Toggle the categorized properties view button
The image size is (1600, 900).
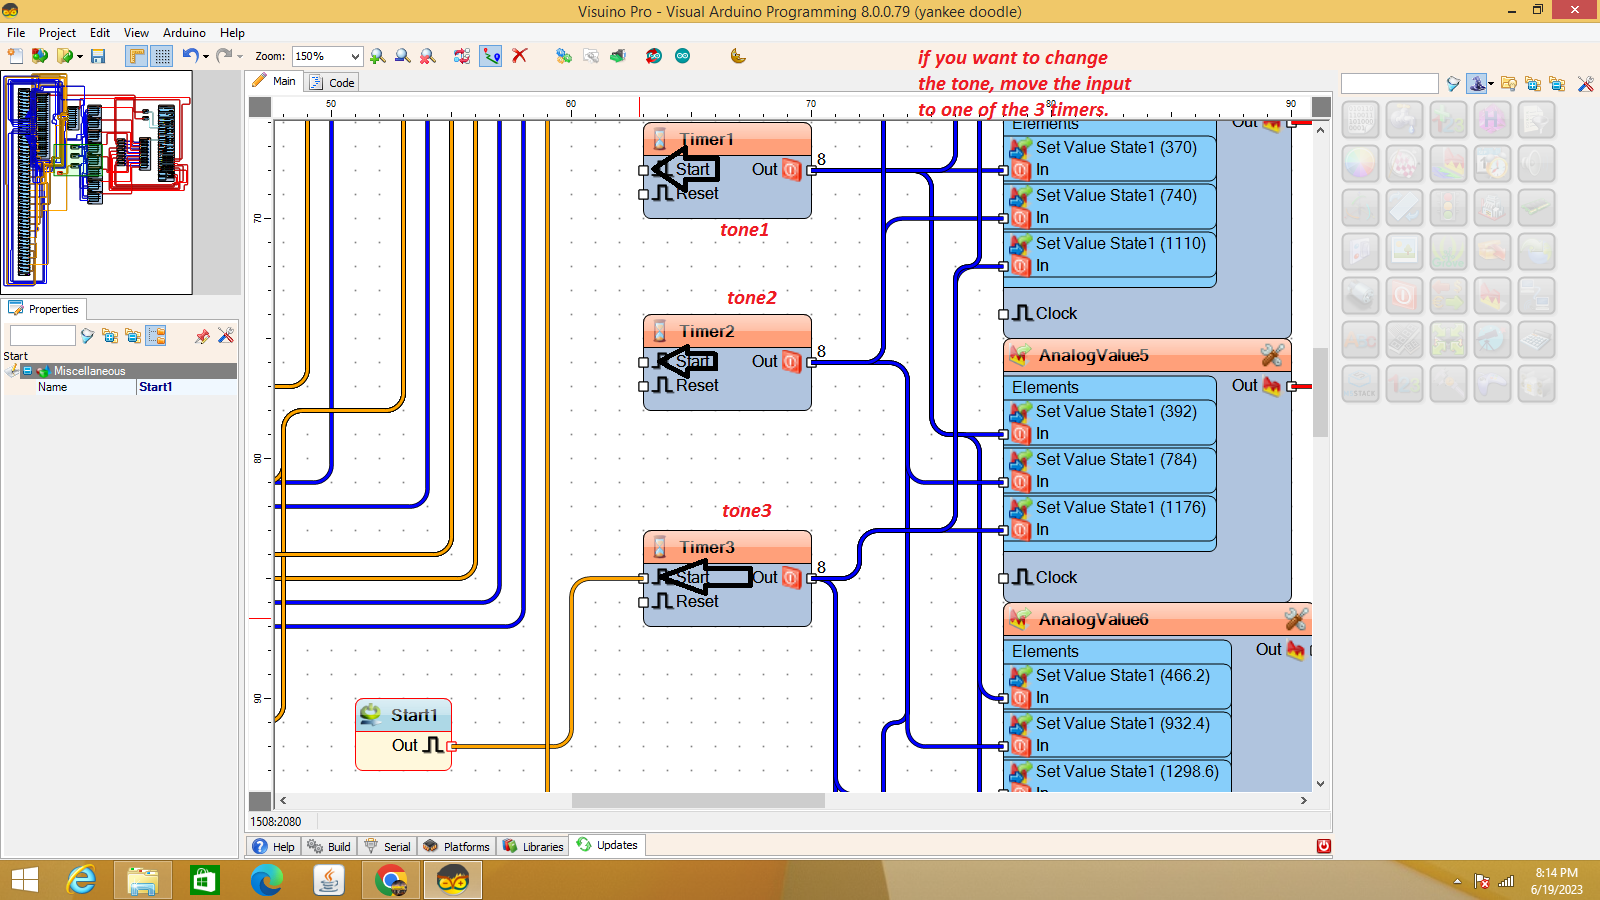(156, 336)
